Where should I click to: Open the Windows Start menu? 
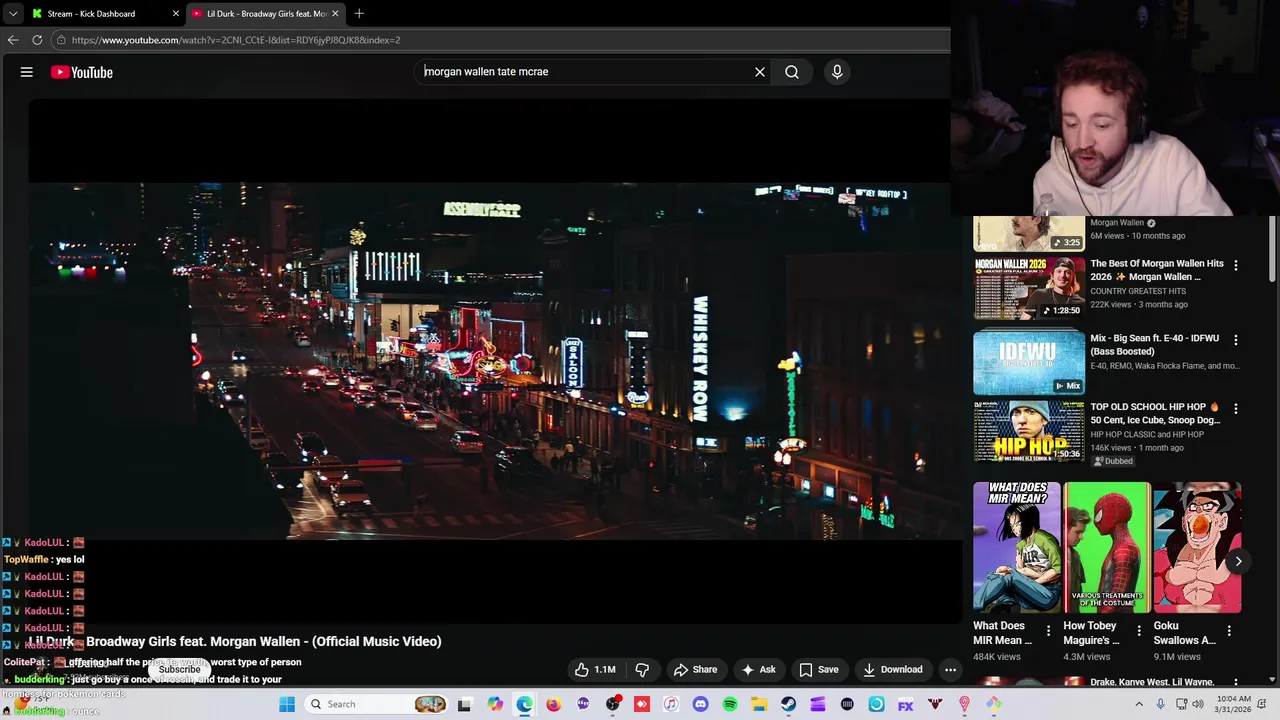287,704
